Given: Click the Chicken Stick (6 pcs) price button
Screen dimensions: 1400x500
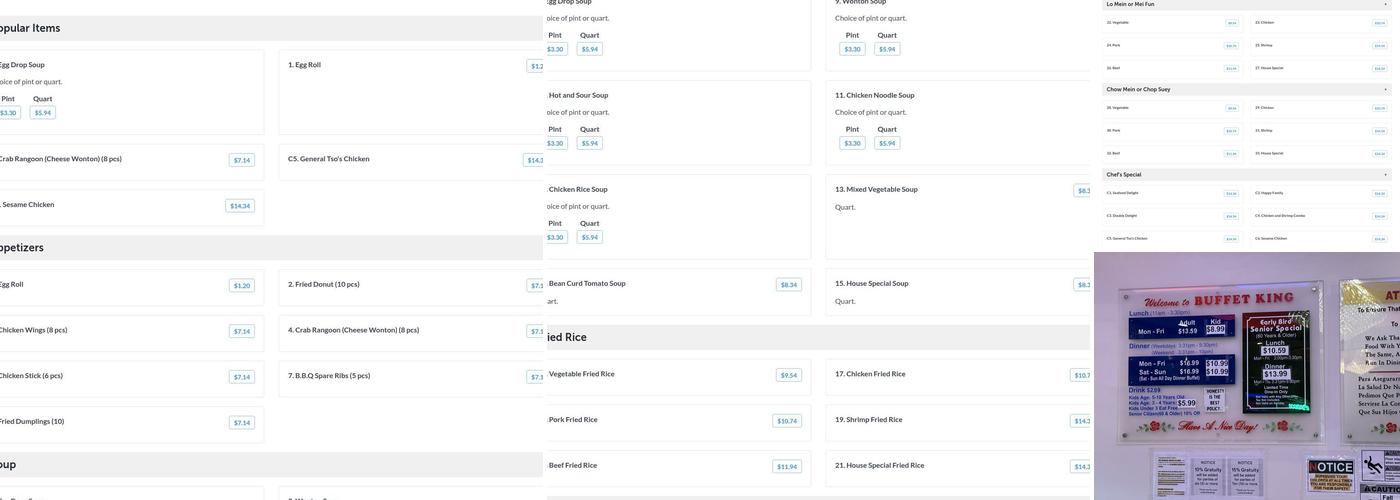Looking at the screenshot, I should [242, 377].
